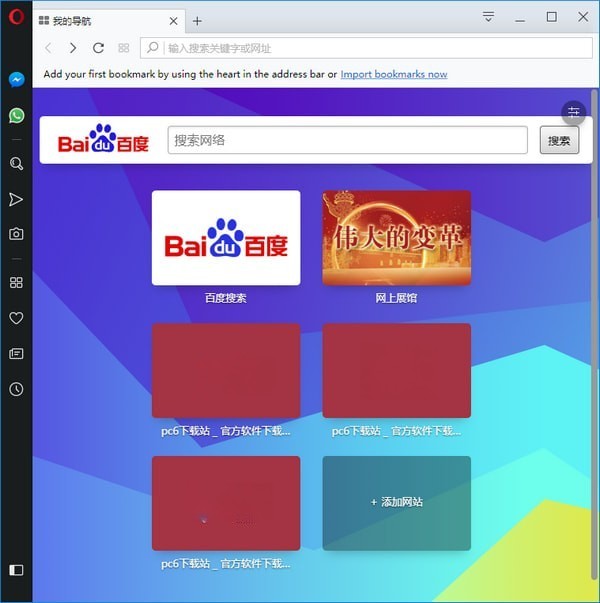Open My Flow paper-plane icon
This screenshot has width=600, height=603.
[x=16, y=199]
